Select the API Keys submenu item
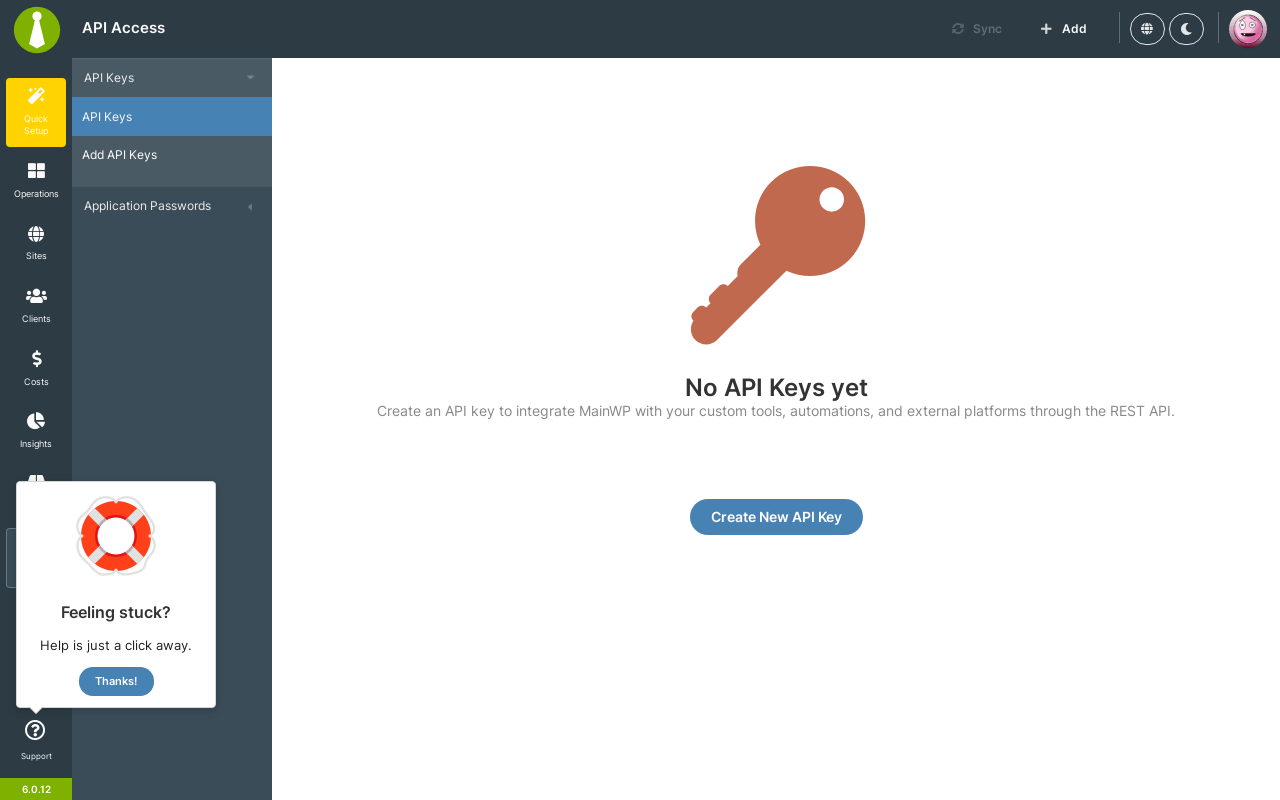 [x=172, y=117]
